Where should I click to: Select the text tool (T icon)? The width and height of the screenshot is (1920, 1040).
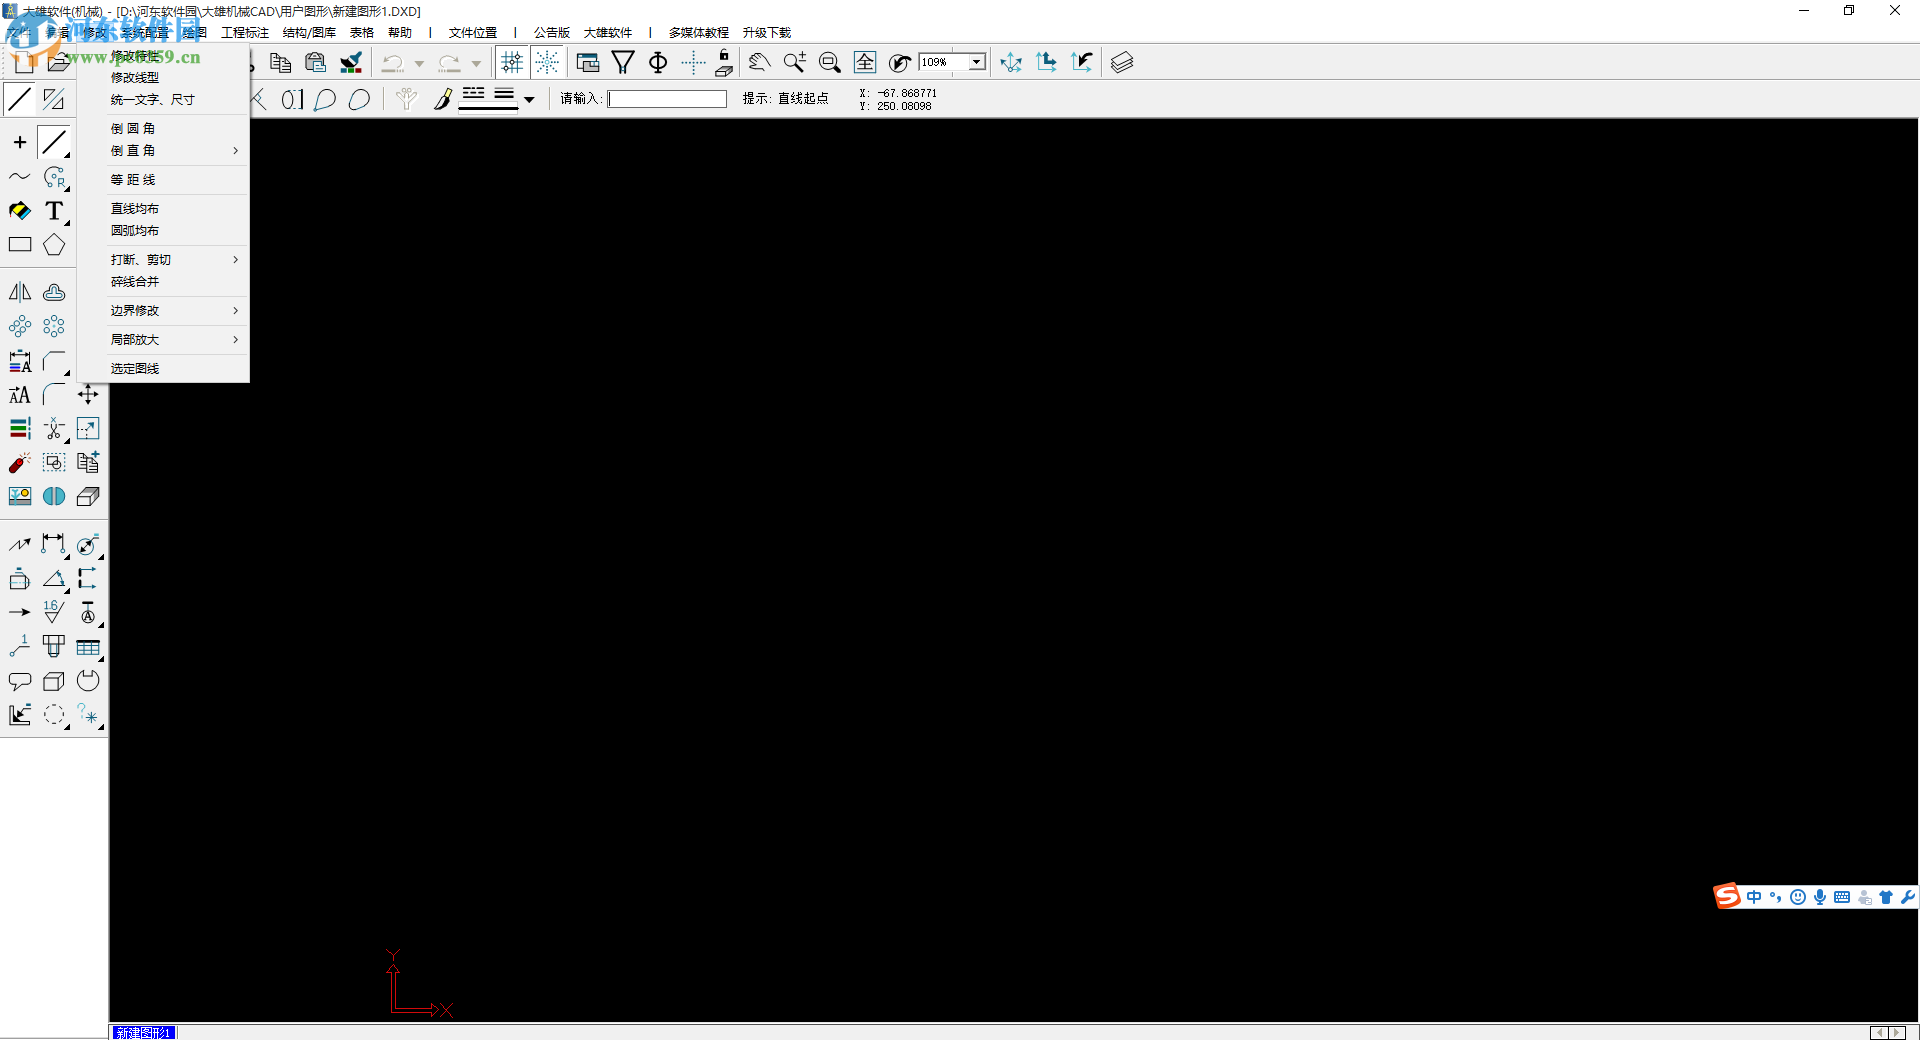click(54, 211)
